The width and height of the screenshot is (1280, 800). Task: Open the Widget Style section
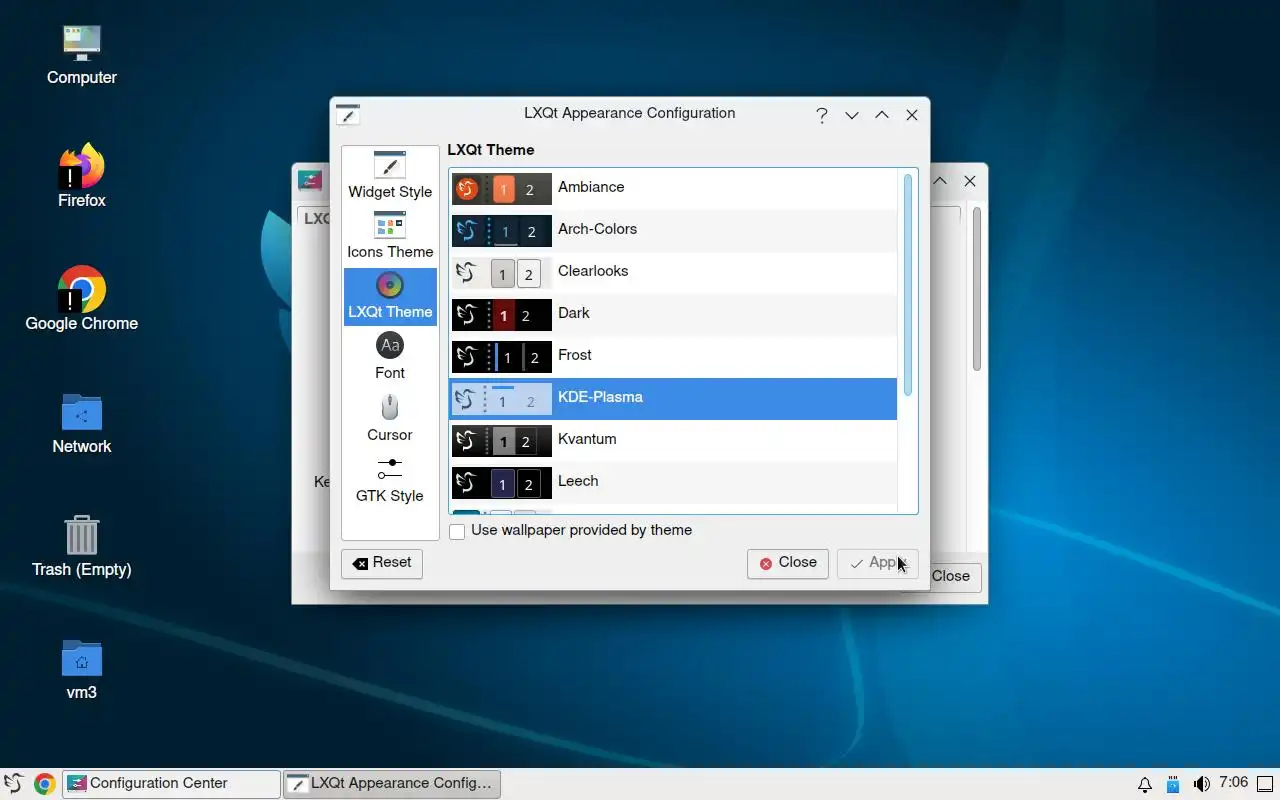coord(390,176)
